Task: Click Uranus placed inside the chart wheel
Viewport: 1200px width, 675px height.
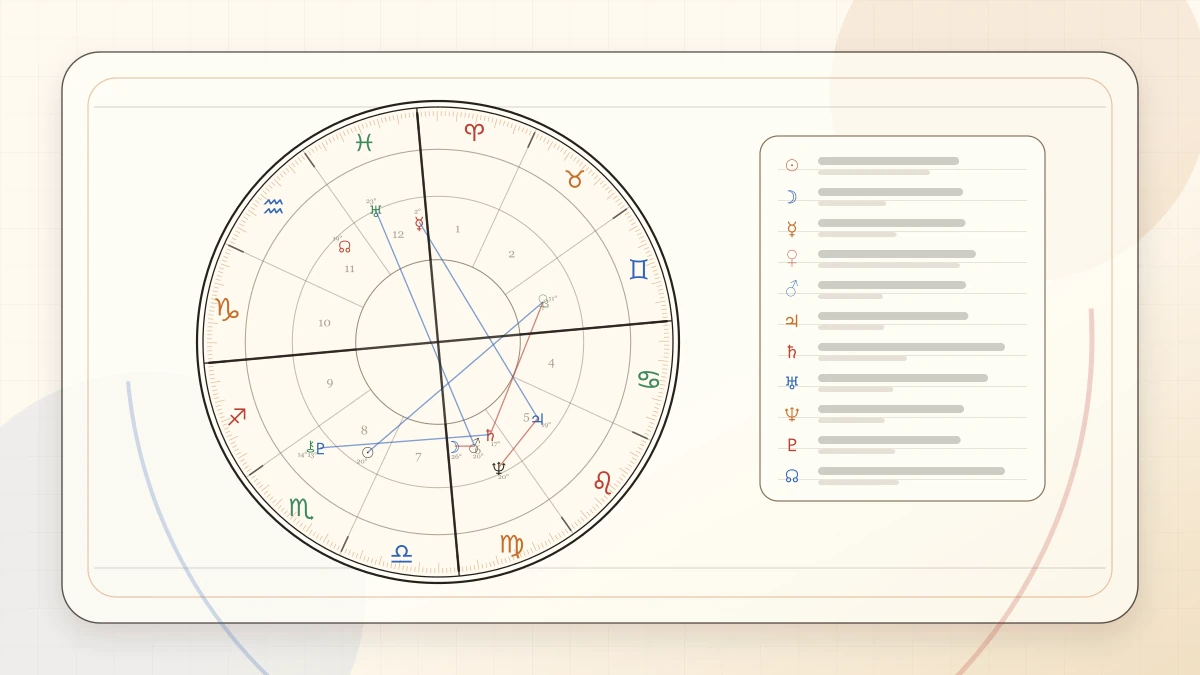Action: pyautogui.click(x=375, y=211)
